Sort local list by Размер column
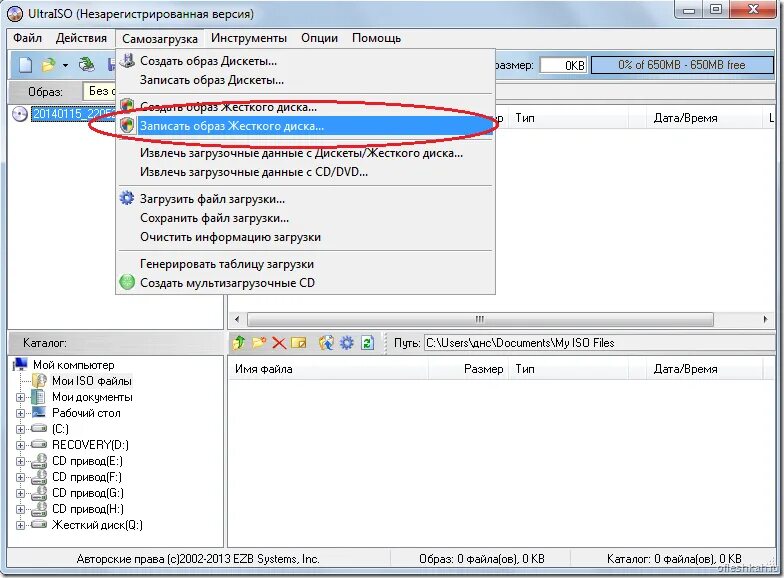The height and width of the screenshot is (578, 784). pyautogui.click(x=468, y=369)
